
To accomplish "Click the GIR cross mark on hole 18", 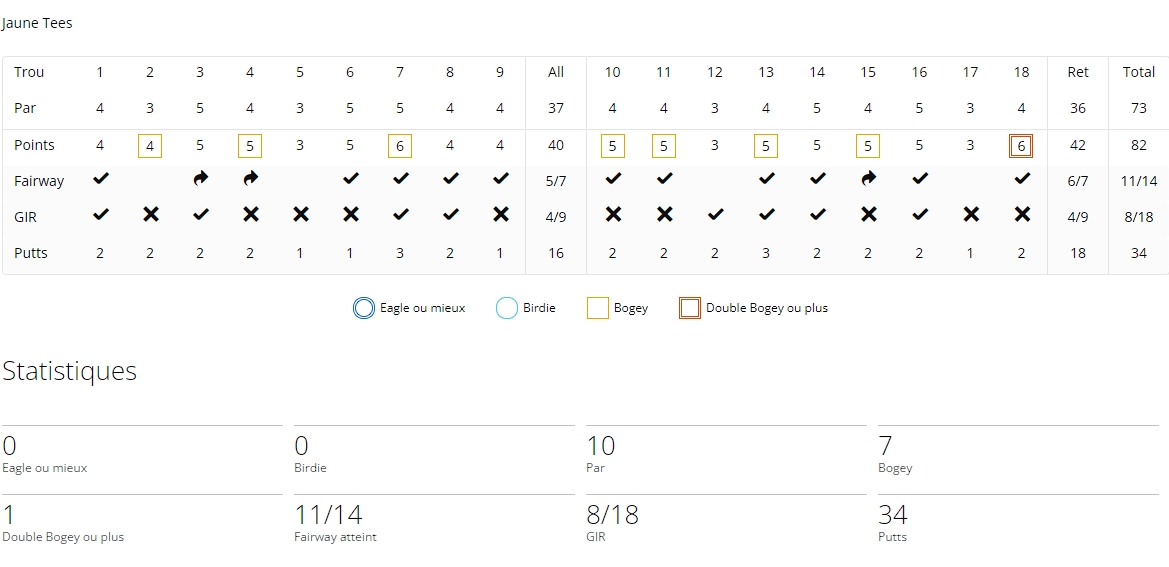I will [1021, 215].
